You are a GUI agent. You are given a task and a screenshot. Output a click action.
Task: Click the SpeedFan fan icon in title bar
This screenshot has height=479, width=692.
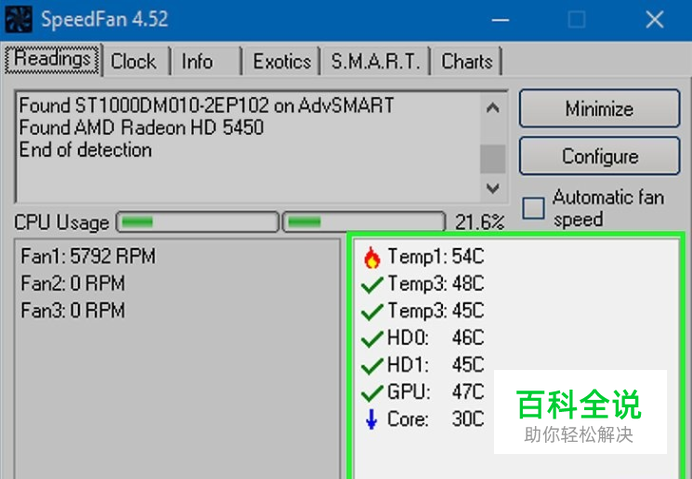[19, 19]
